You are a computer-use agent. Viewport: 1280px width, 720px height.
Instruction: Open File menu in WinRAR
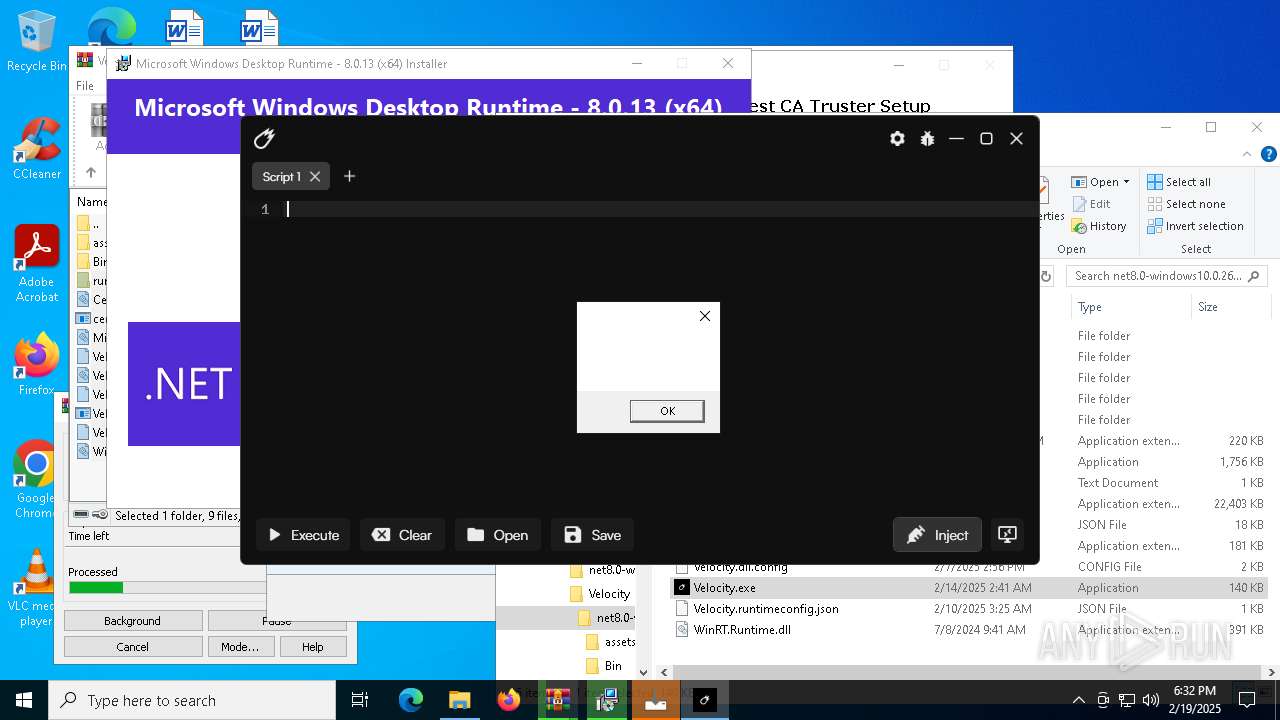point(85,86)
